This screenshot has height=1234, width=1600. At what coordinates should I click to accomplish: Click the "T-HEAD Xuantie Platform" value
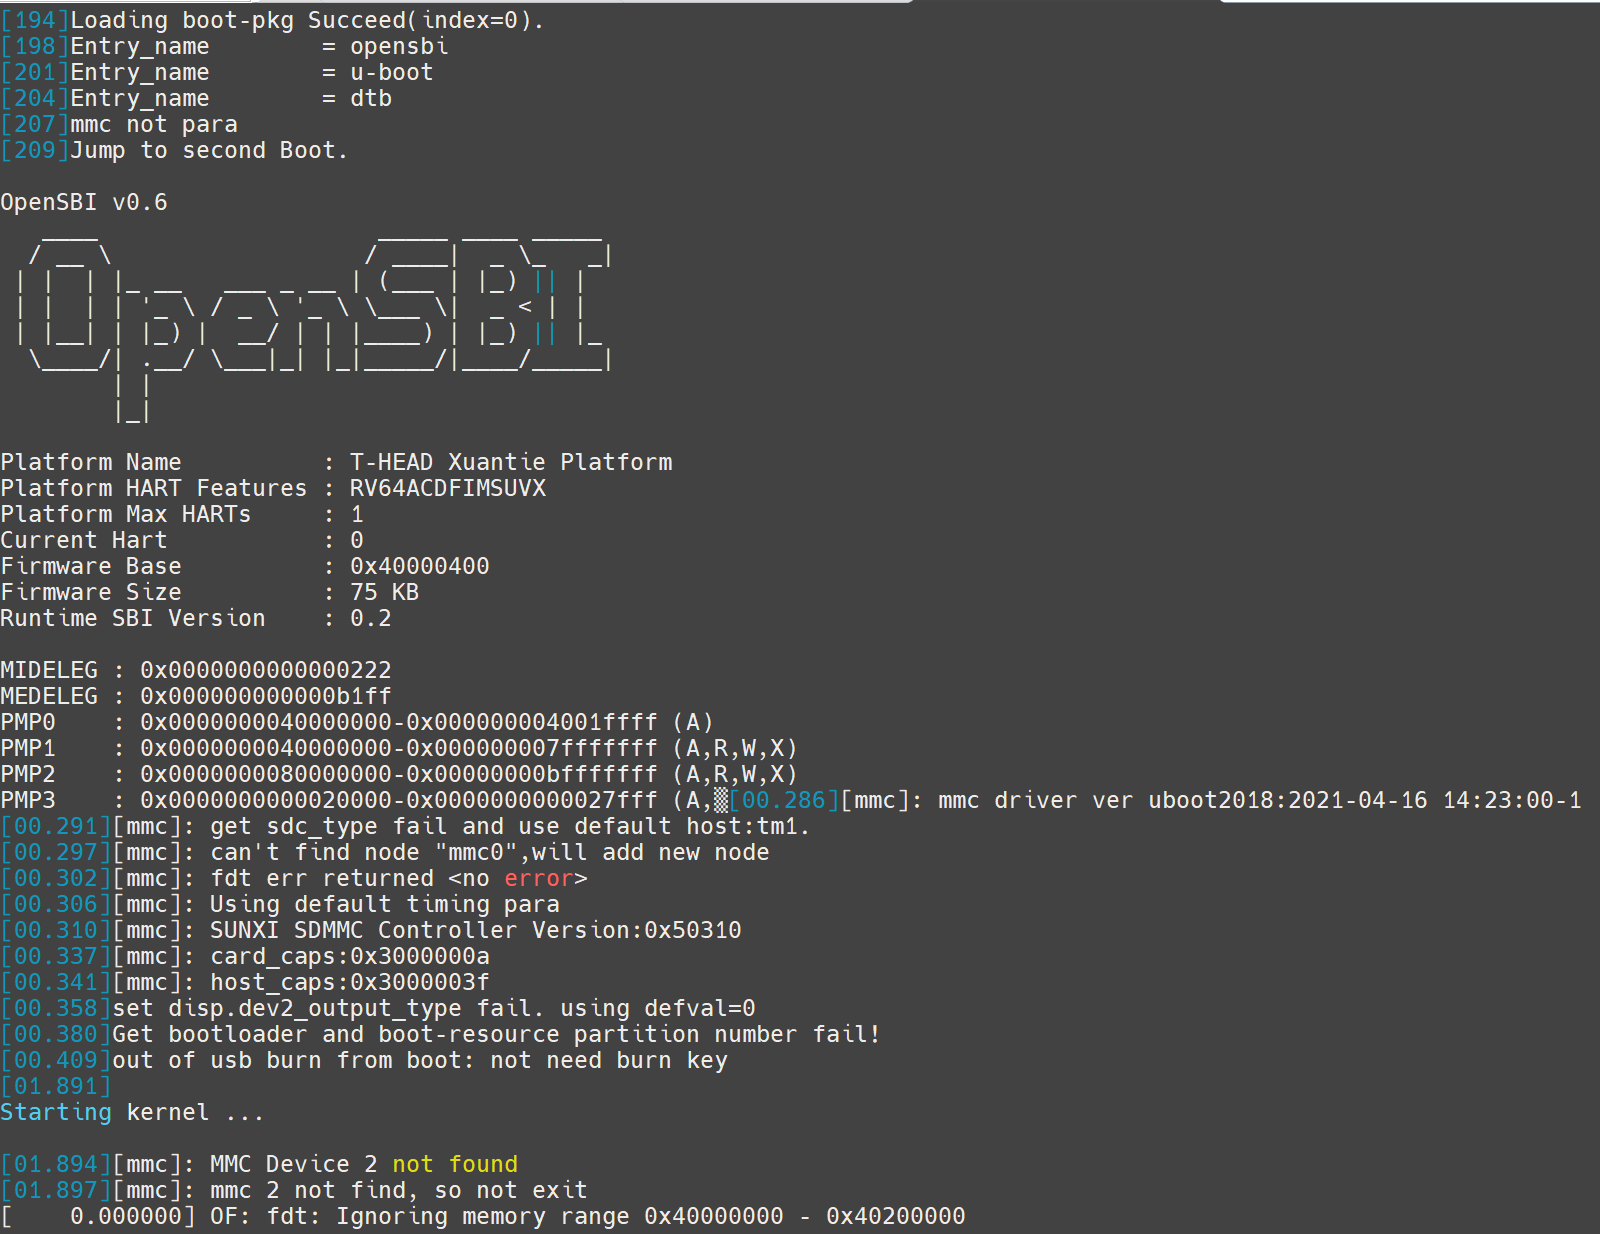click(511, 463)
